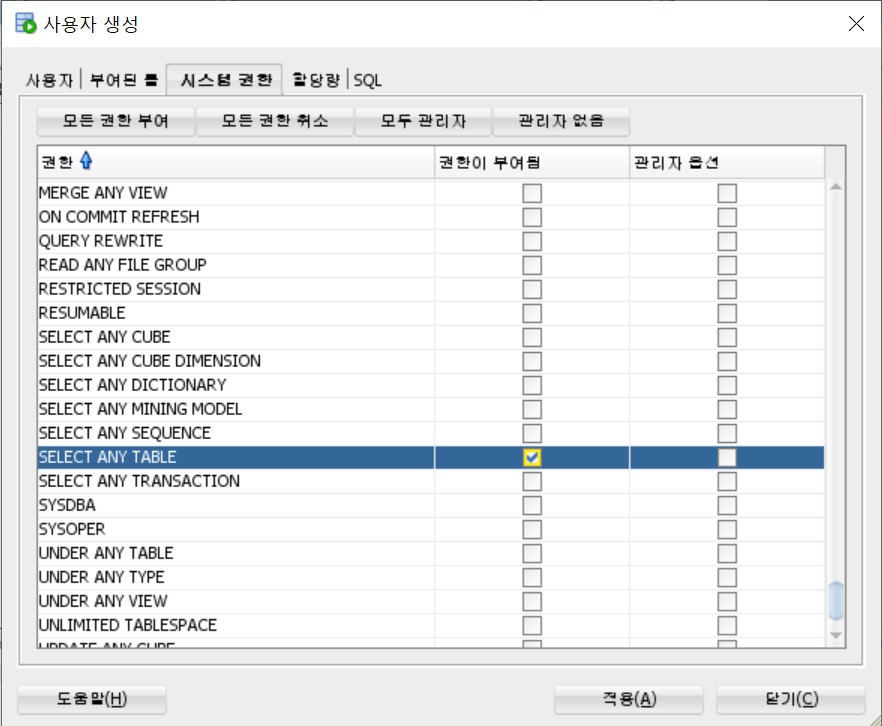The width and height of the screenshot is (882, 726).
Task: Enable admin option for SELECT ANY TABLE
Action: coord(727,457)
